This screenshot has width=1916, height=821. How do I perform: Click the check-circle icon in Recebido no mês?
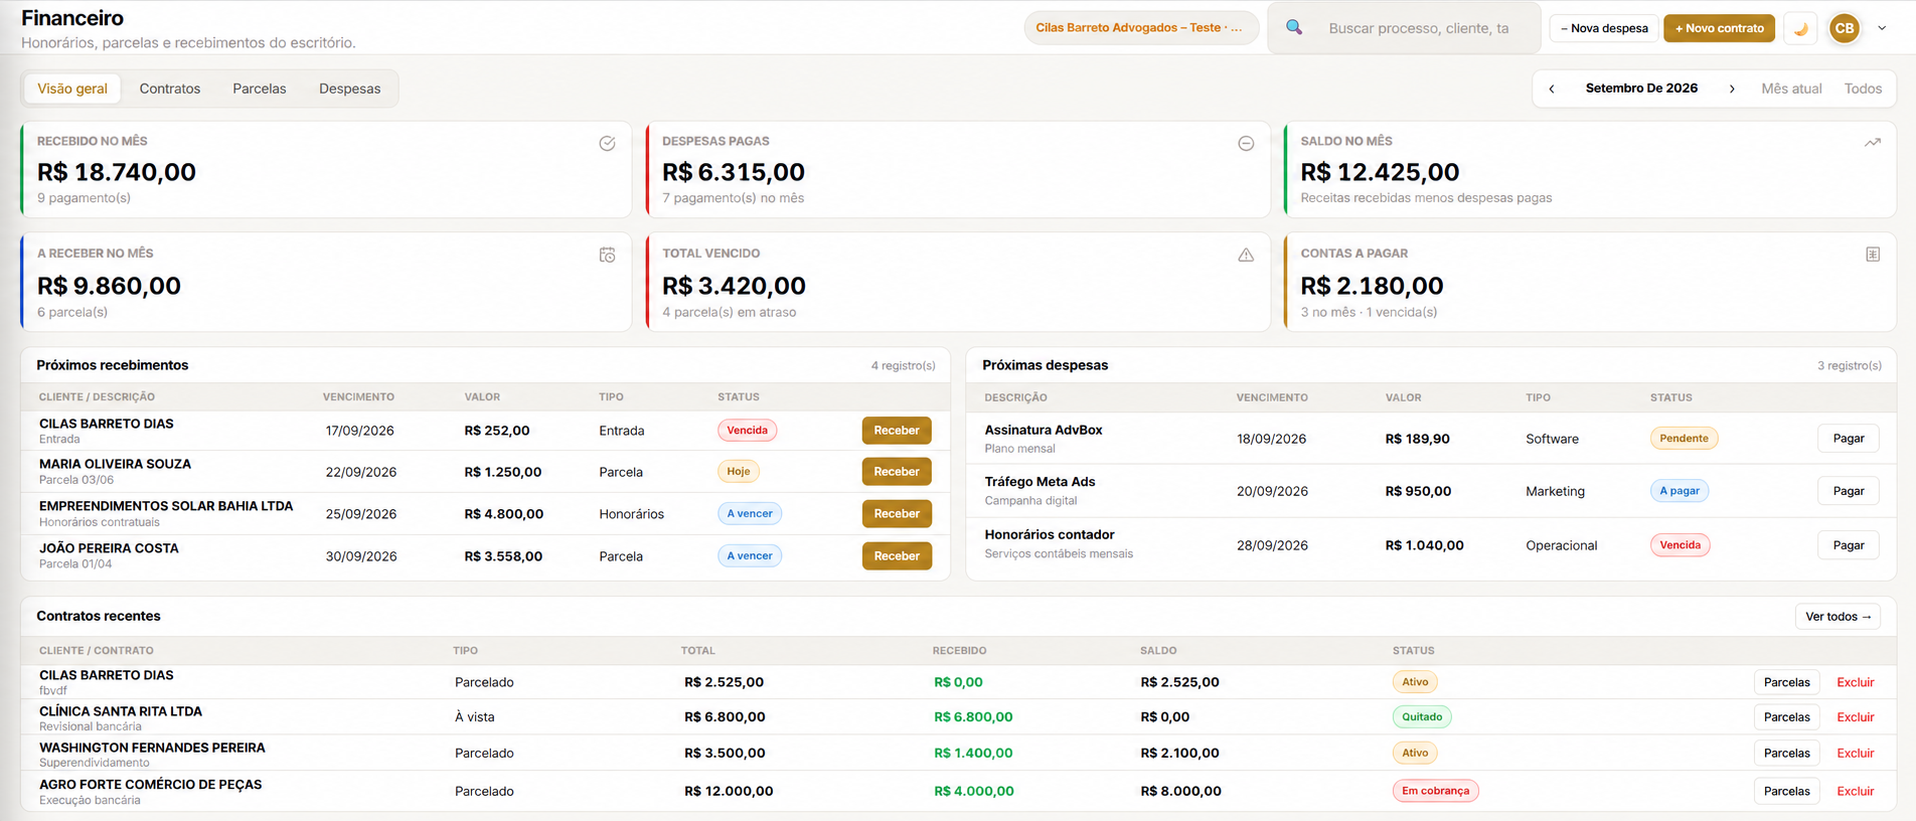(x=607, y=143)
